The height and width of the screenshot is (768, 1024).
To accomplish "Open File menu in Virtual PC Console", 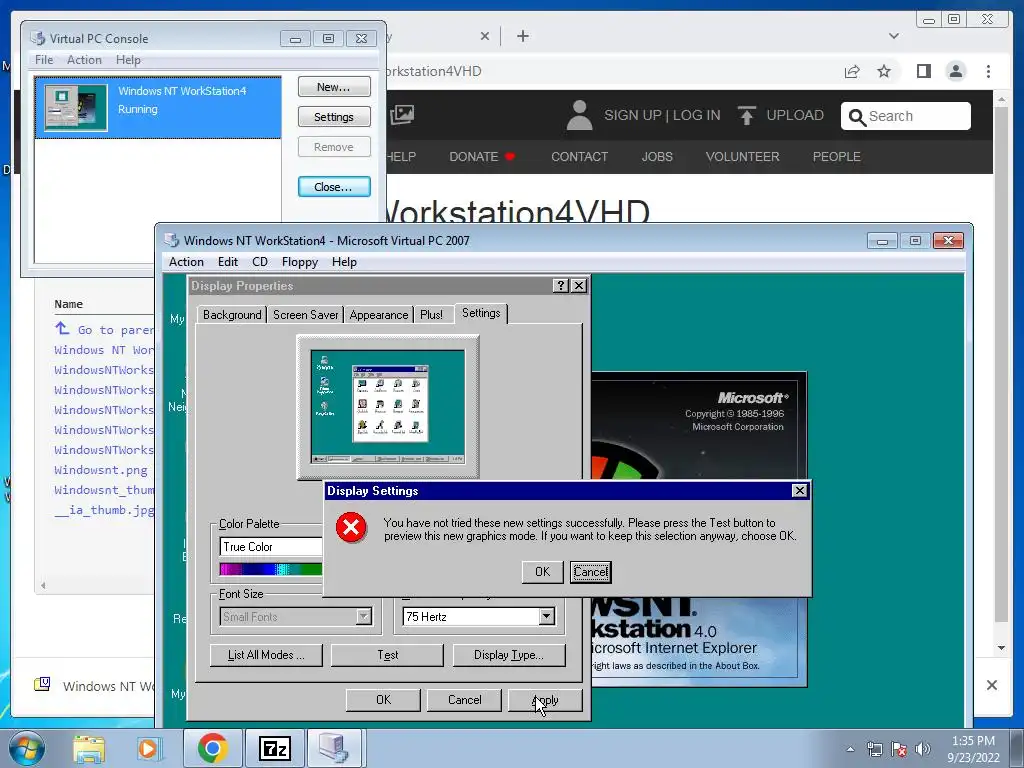I will (x=44, y=60).
